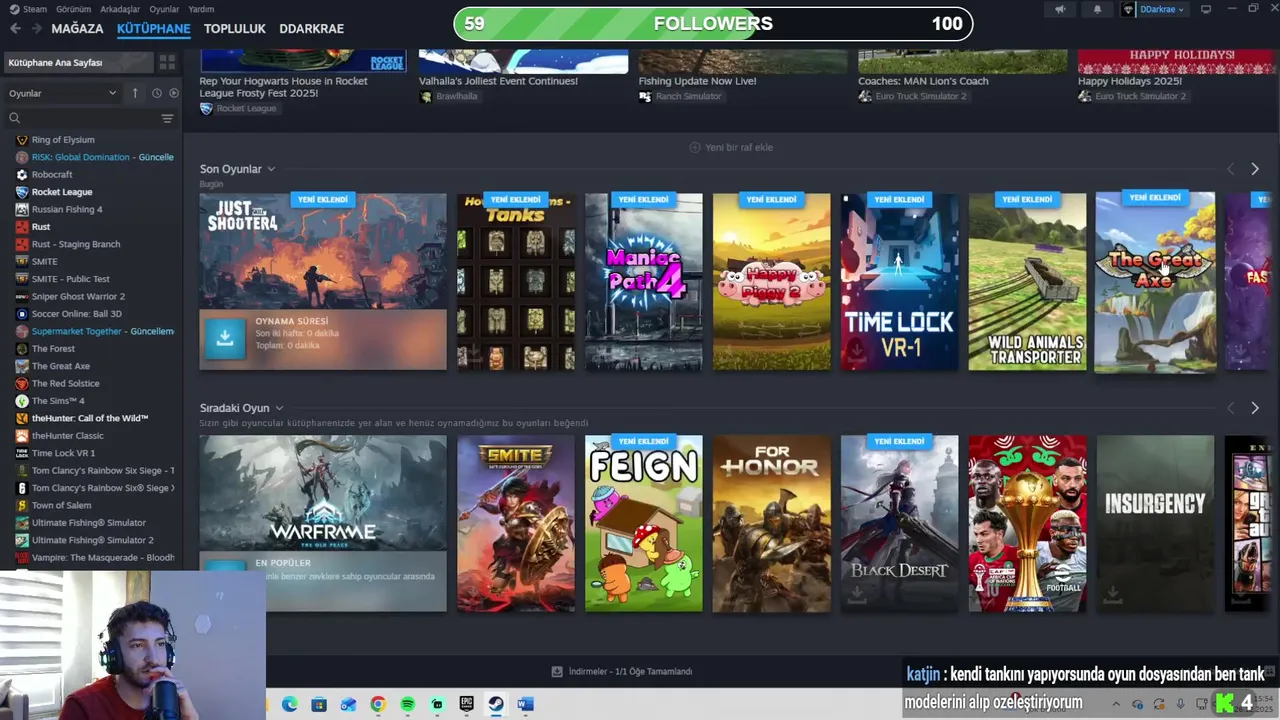Open the DDARKRAE profile tab
Viewport: 1280px width, 720px height.
pyautogui.click(x=311, y=28)
